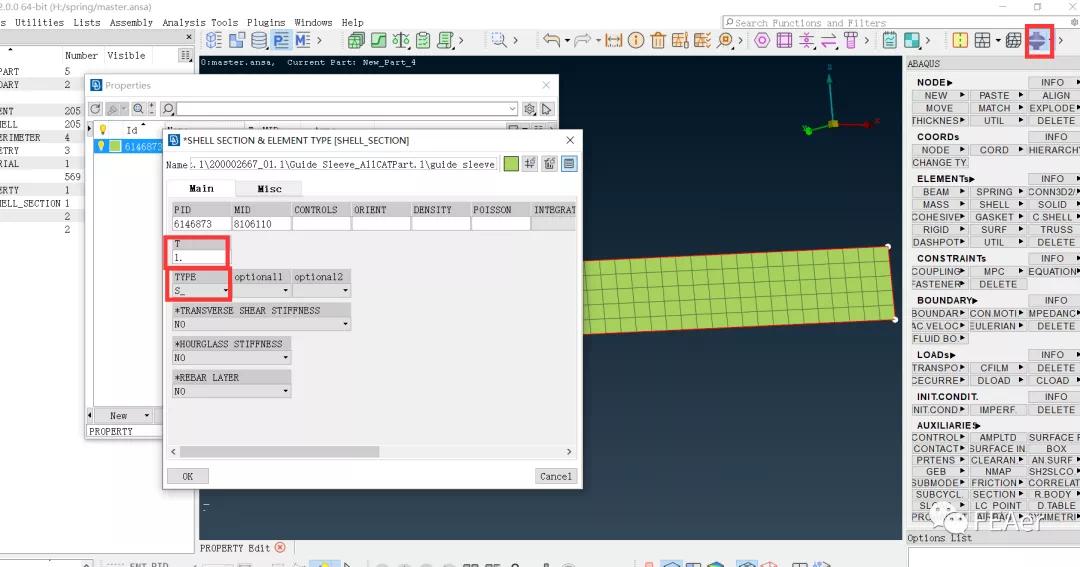
Task: Expand the Undo history dropdown arrow
Action: pos(568,41)
